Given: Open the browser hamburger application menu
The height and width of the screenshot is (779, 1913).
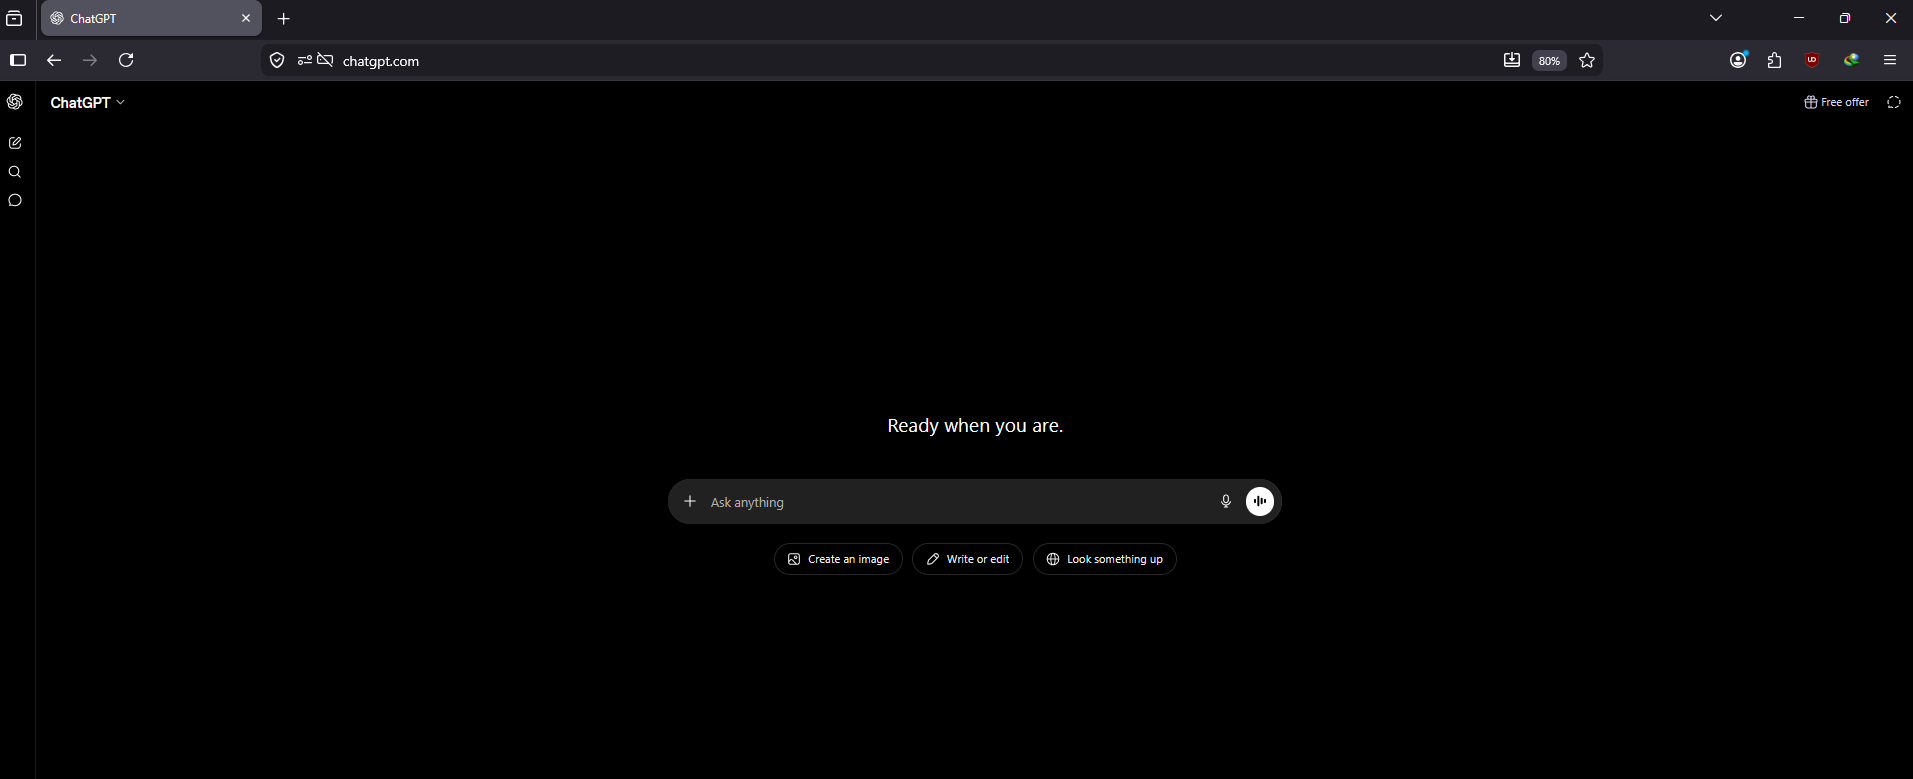Looking at the screenshot, I should coord(1890,60).
